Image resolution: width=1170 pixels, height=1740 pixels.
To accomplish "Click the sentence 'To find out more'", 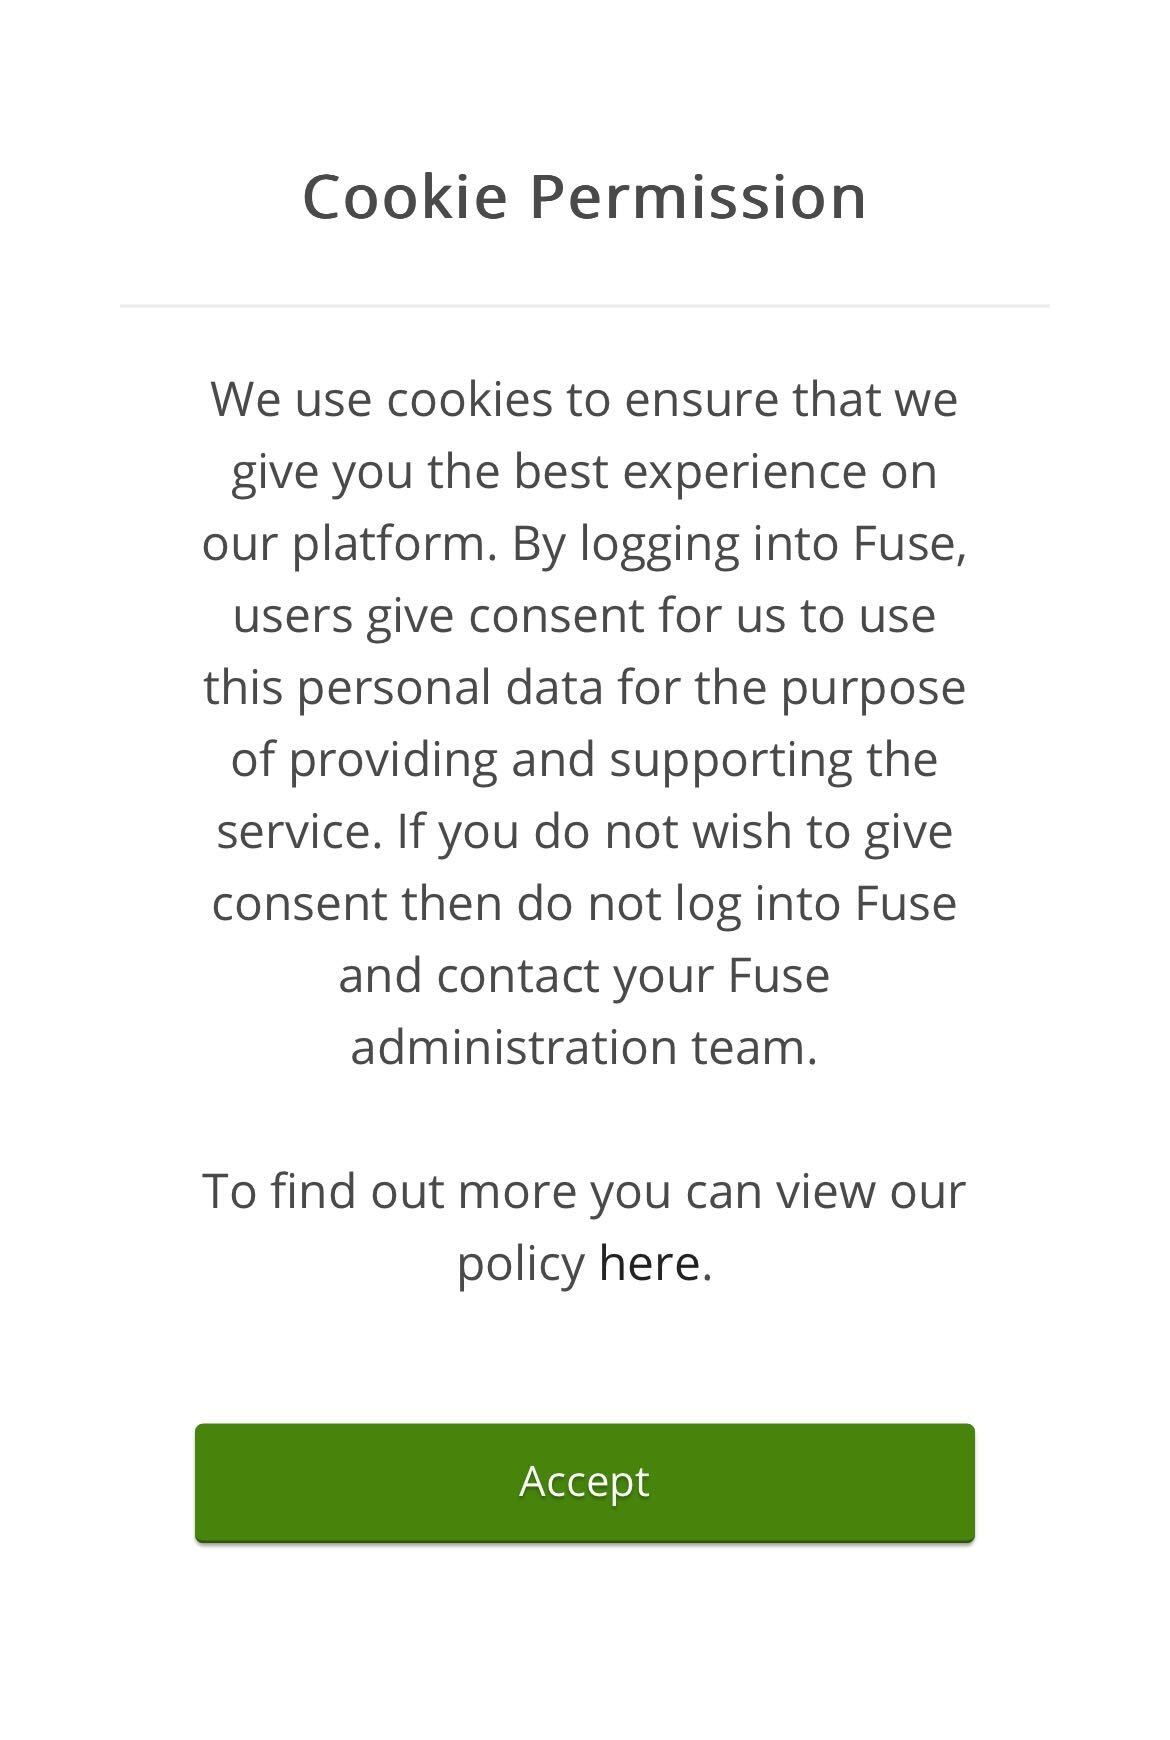I will pos(584,1192).
